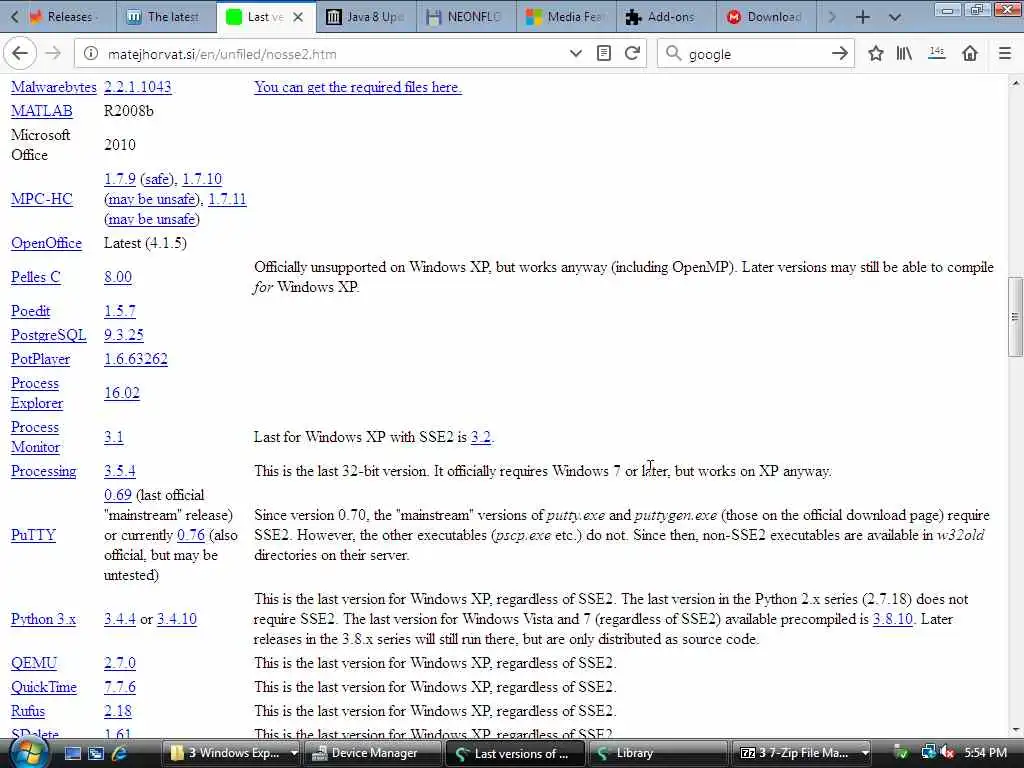Viewport: 1024px width, 768px height.
Task: Switch to the Add-ons tab
Action: coord(665,17)
